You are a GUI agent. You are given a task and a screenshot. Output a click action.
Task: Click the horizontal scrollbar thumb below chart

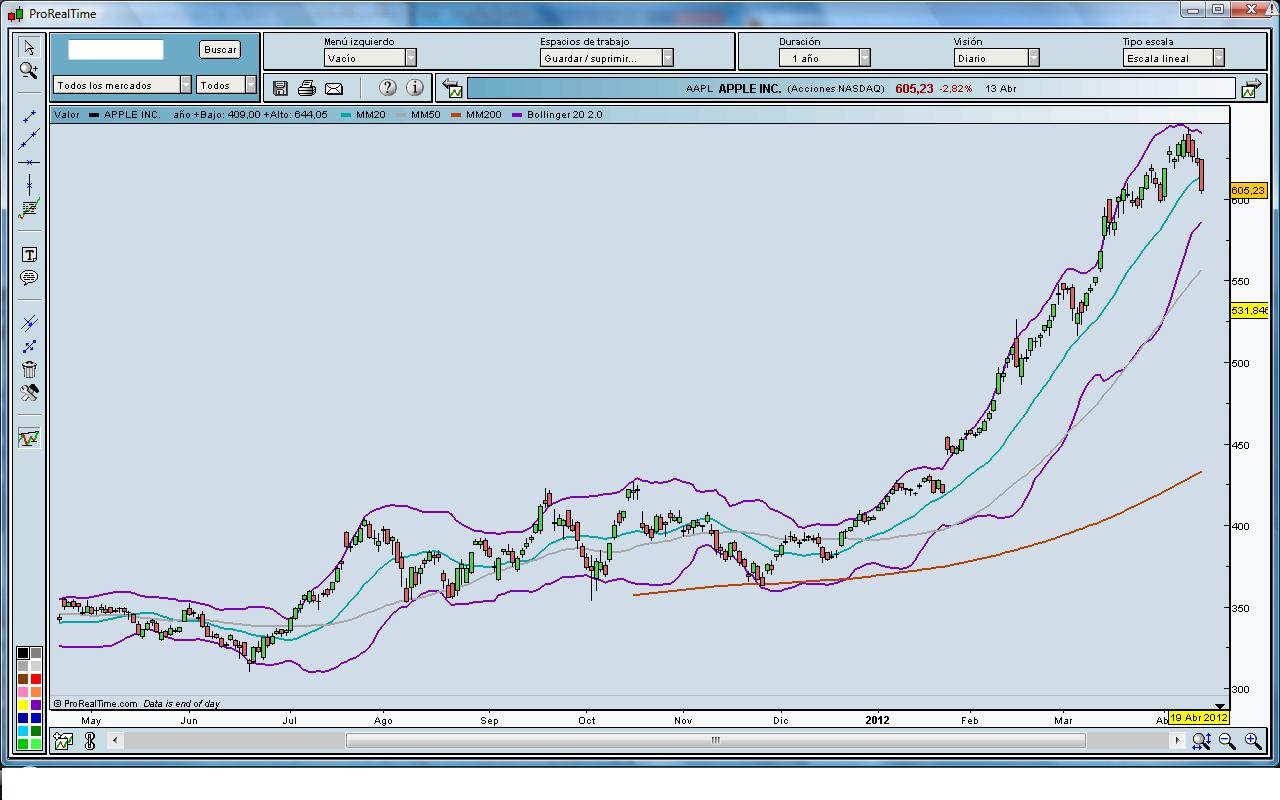715,741
